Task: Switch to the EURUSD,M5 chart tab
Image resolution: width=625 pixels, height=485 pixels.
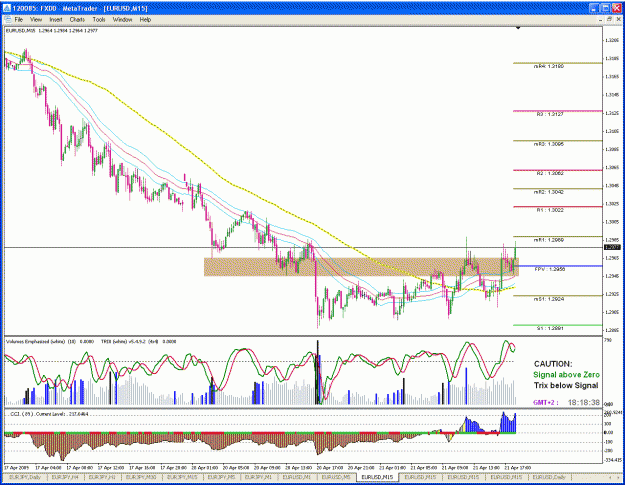Action: coord(336,477)
